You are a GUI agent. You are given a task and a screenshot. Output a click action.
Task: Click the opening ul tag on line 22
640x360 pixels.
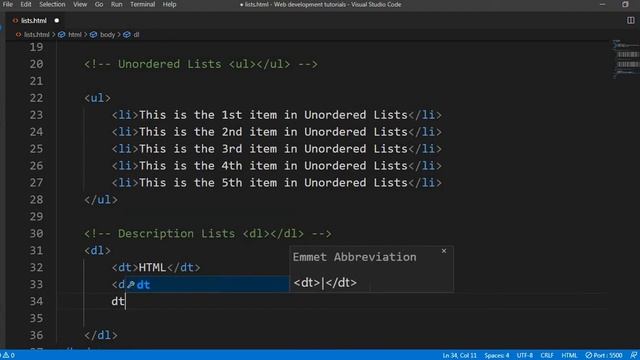point(97,98)
